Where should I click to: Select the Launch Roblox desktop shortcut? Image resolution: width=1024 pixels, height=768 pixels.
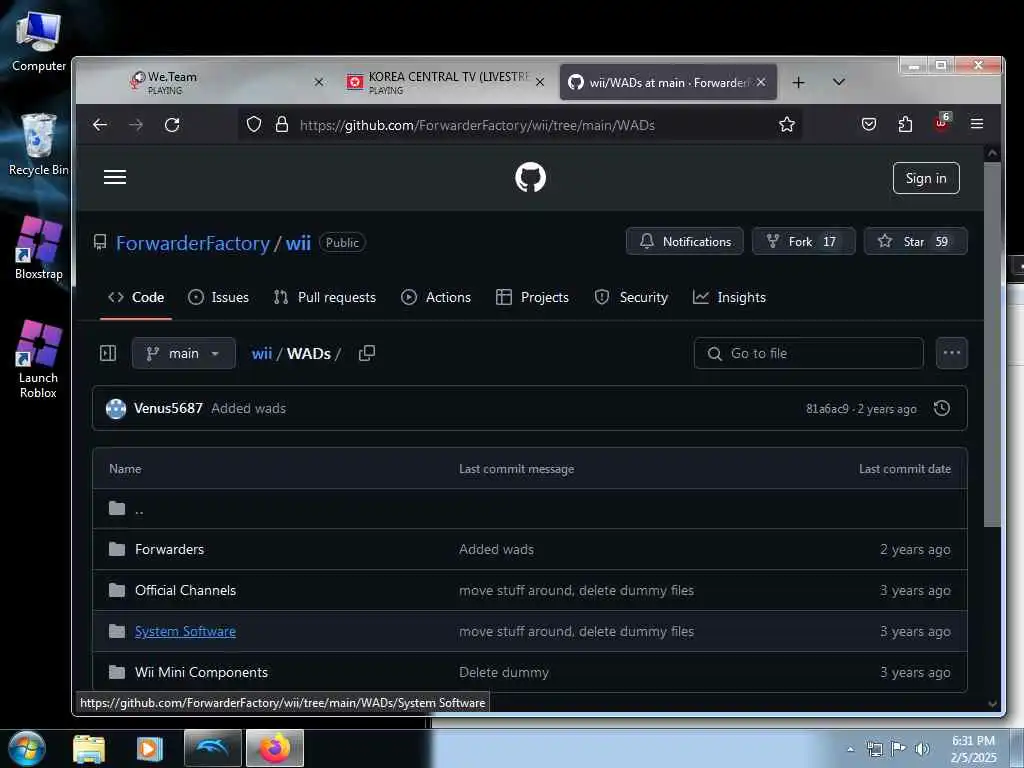click(38, 359)
